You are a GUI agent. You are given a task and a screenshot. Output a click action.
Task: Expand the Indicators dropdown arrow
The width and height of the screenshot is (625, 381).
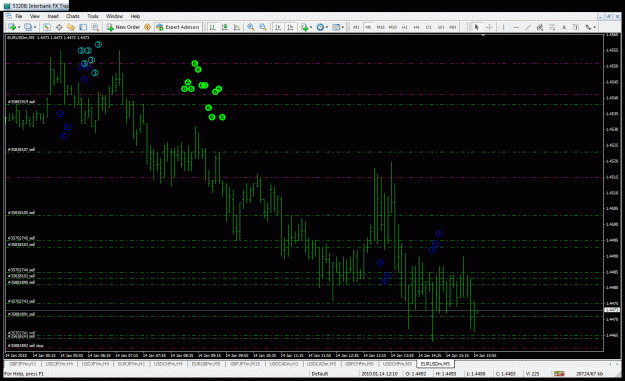pyautogui.click(x=311, y=27)
